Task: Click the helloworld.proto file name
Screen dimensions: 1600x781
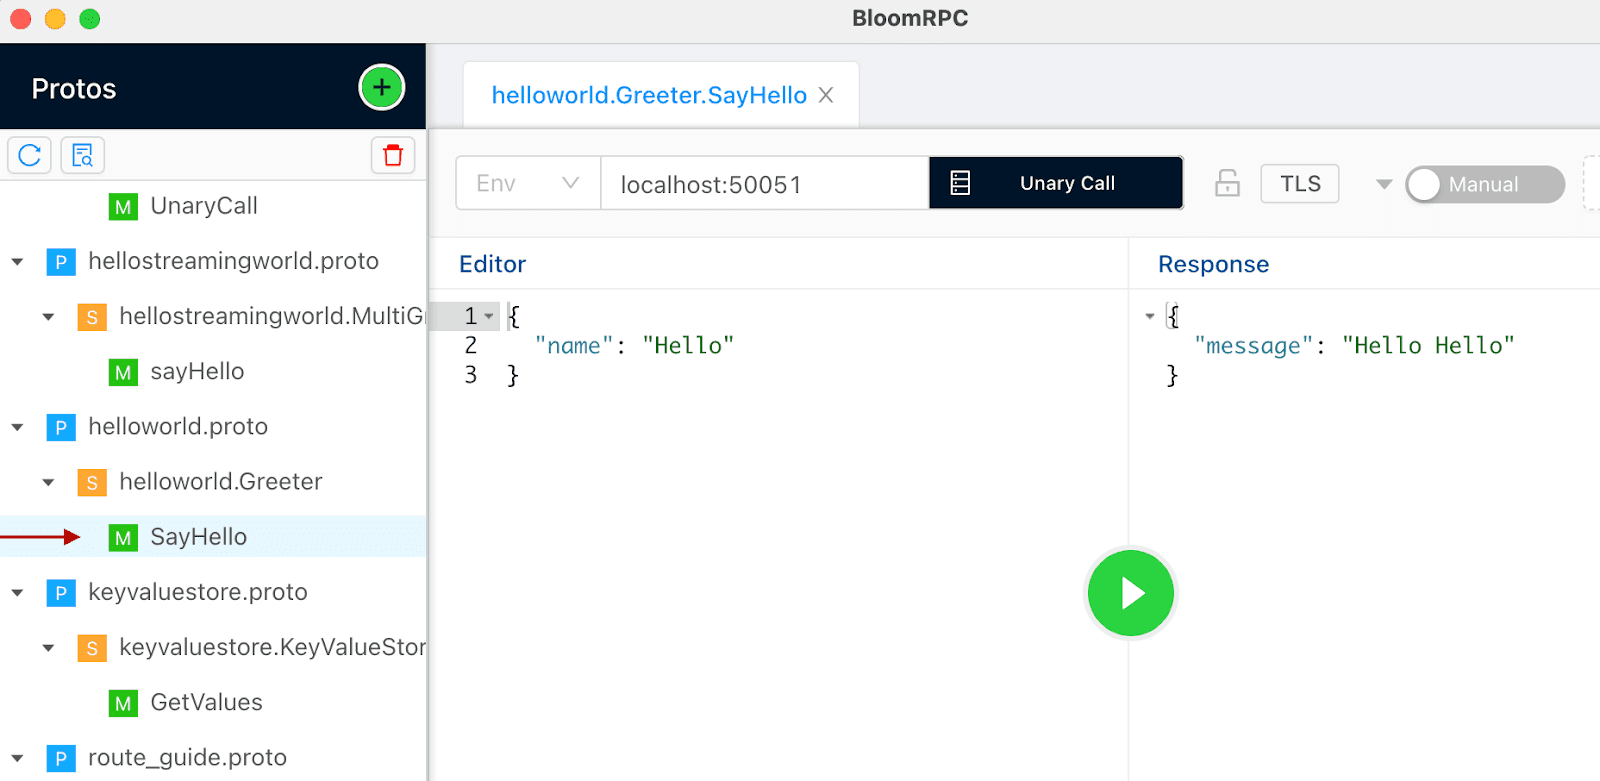Action: pyautogui.click(x=178, y=427)
